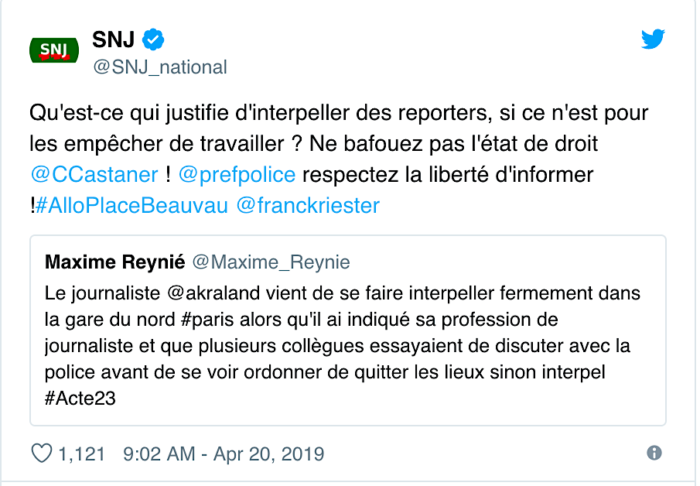Click the 1,121 likes count
Image resolution: width=700 pixels, height=486 pixels.
(x=82, y=454)
